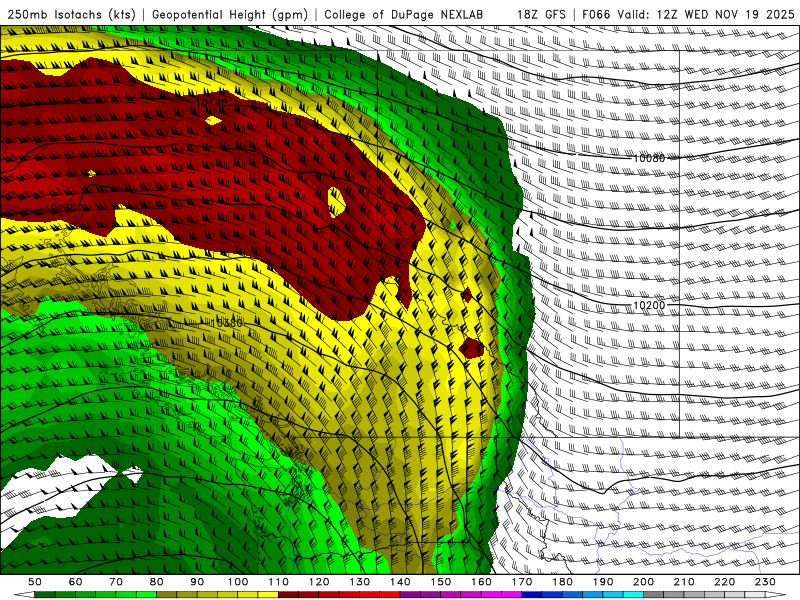Click the 160 tick label on the colorbar

coord(481,582)
